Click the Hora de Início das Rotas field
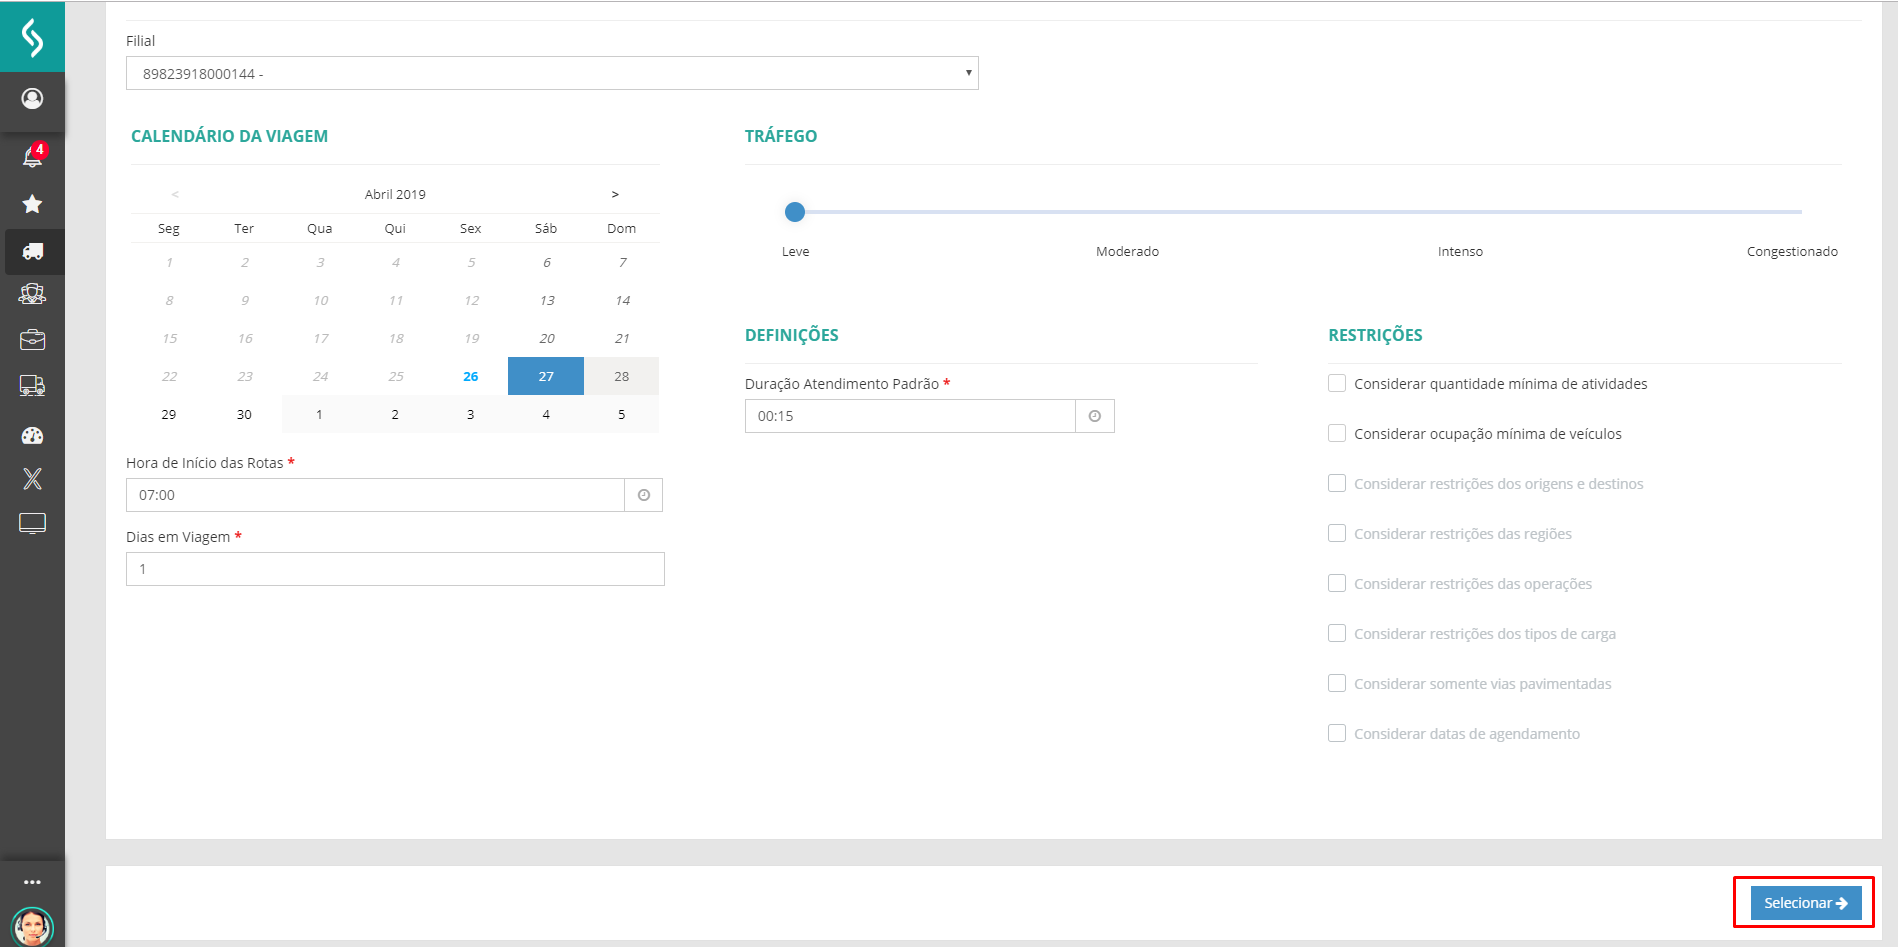The height and width of the screenshot is (947, 1898). tap(375, 495)
